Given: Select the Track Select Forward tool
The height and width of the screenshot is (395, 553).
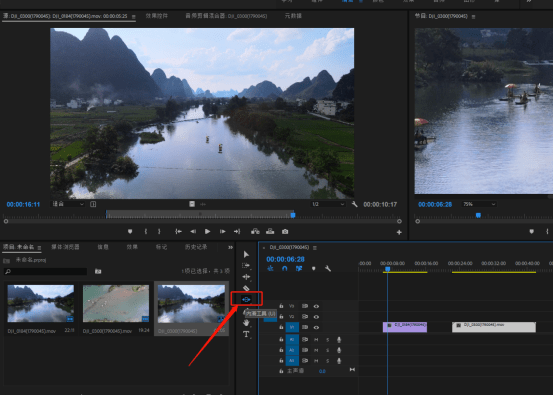Looking at the screenshot, I should pyautogui.click(x=246, y=266).
